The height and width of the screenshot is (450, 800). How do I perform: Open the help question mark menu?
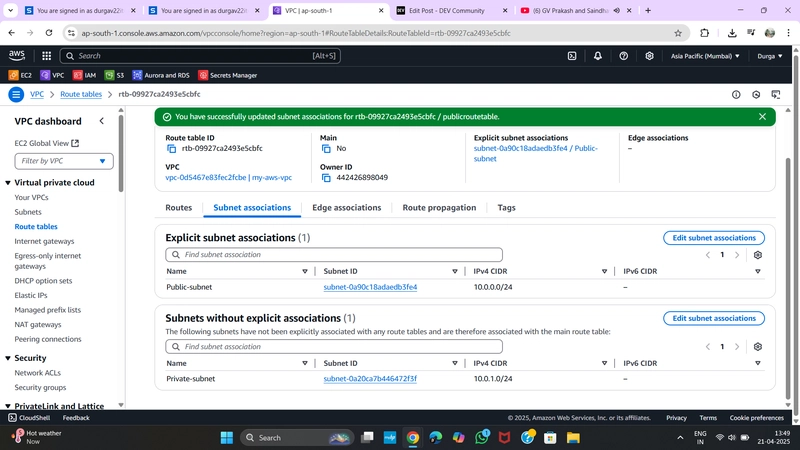[x=623, y=56]
